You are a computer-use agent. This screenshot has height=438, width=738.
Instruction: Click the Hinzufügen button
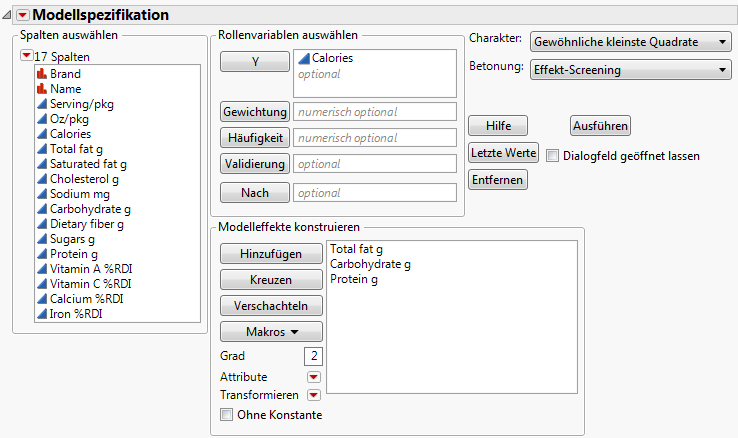pyautogui.click(x=271, y=255)
